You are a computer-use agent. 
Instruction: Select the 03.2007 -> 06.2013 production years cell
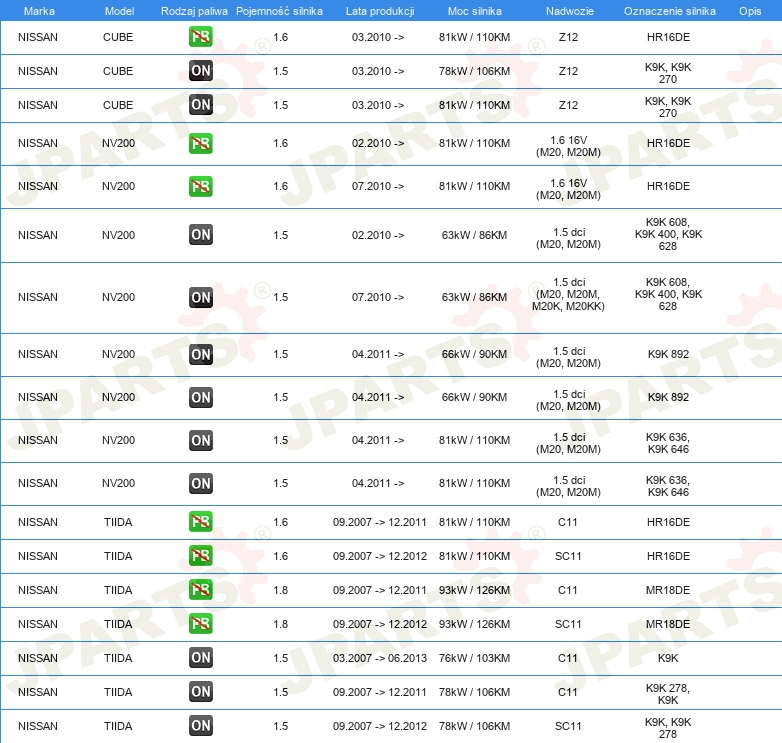pyautogui.click(x=380, y=658)
